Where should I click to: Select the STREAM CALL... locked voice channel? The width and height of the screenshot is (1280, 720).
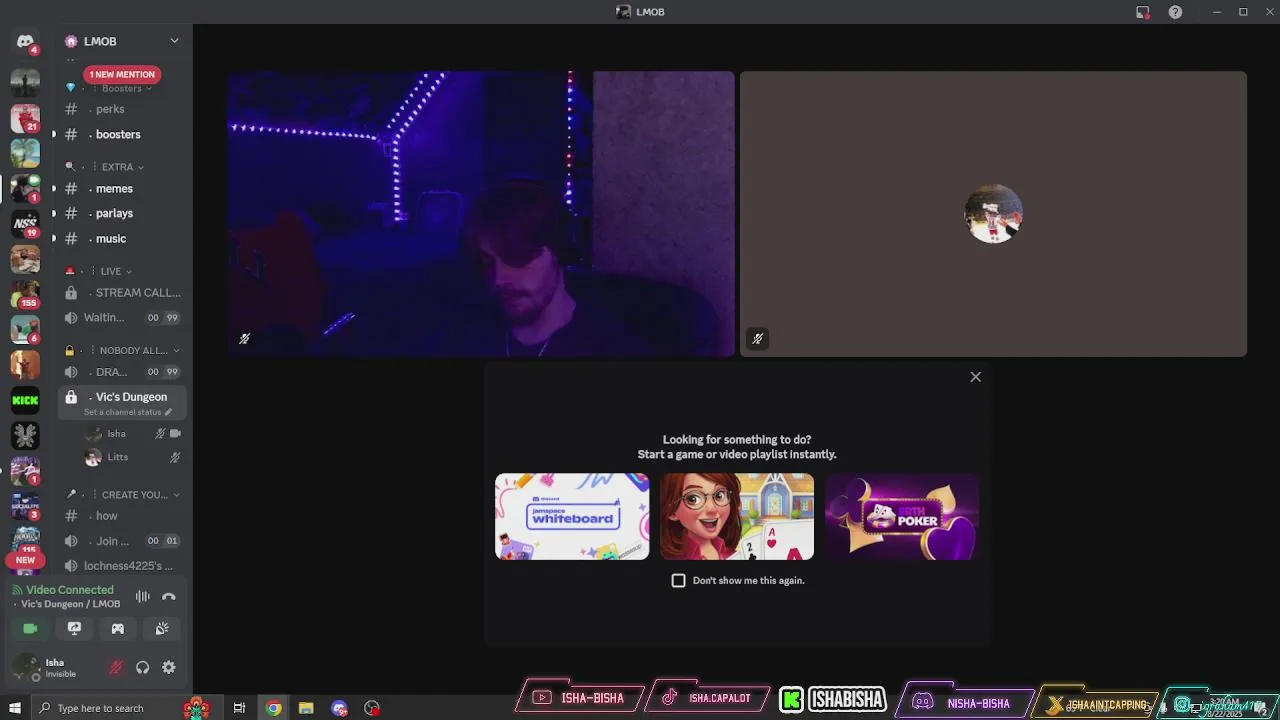click(x=122, y=293)
